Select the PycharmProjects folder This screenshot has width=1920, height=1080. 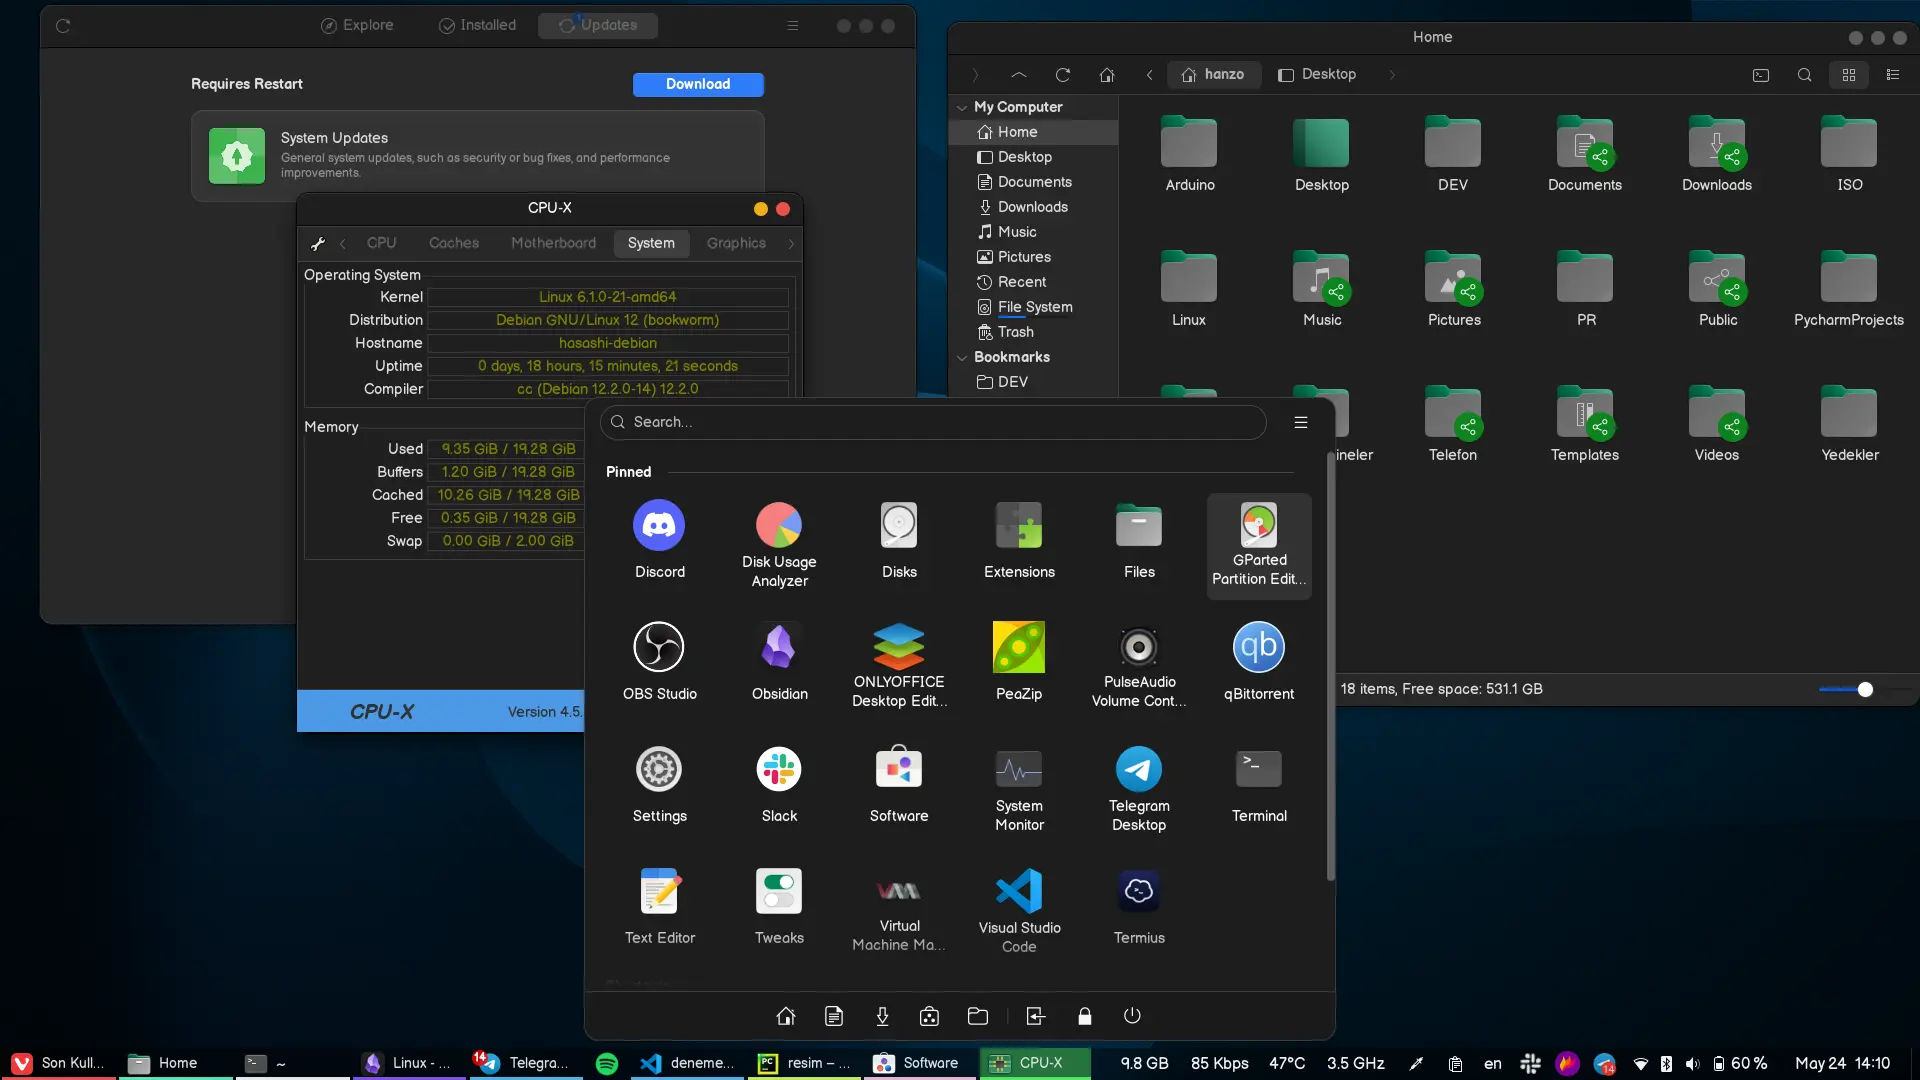(x=1849, y=290)
